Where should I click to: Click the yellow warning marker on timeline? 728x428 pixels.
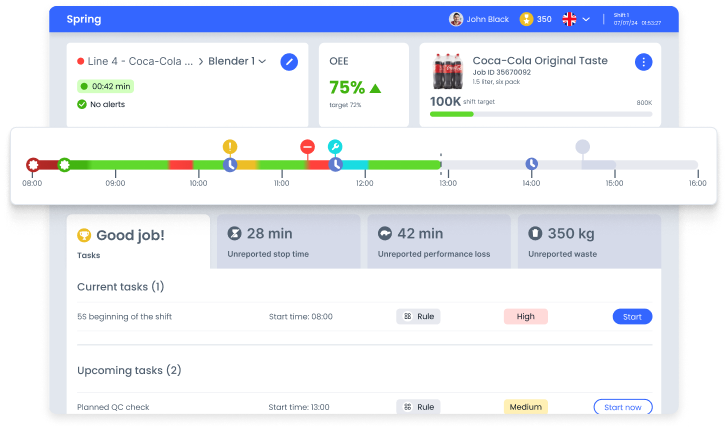coord(230,147)
